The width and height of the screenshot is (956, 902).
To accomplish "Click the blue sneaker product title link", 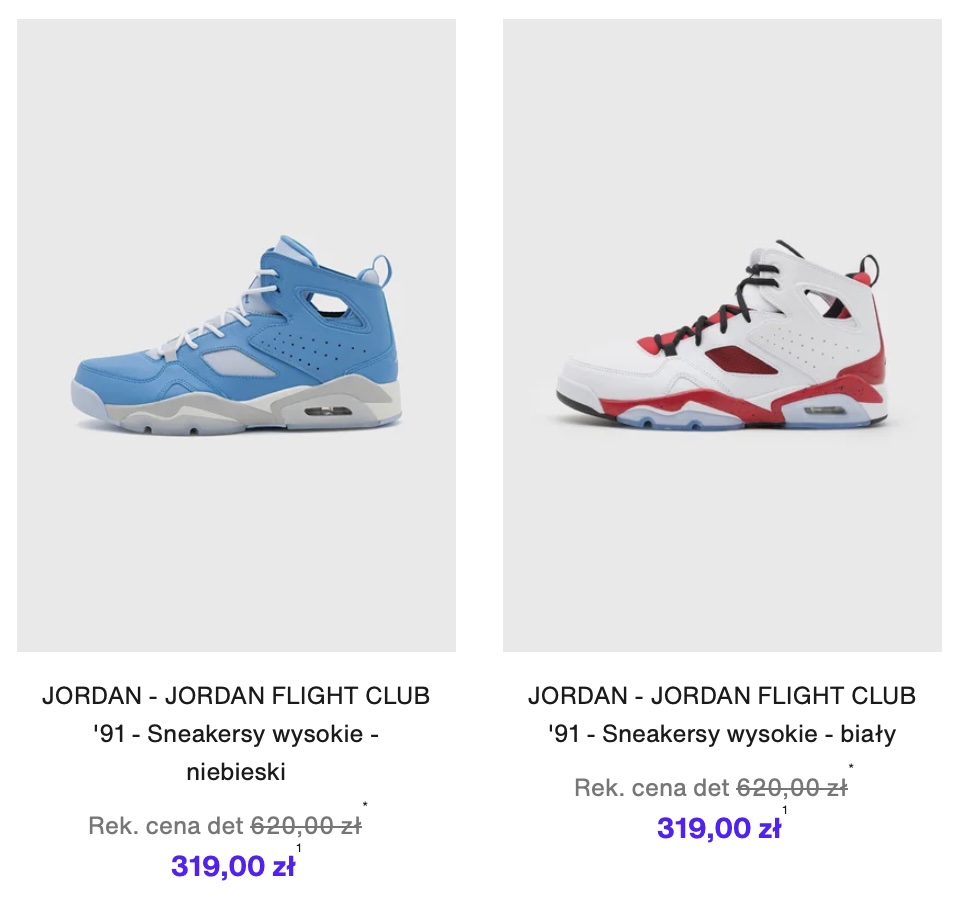I will click(x=236, y=734).
